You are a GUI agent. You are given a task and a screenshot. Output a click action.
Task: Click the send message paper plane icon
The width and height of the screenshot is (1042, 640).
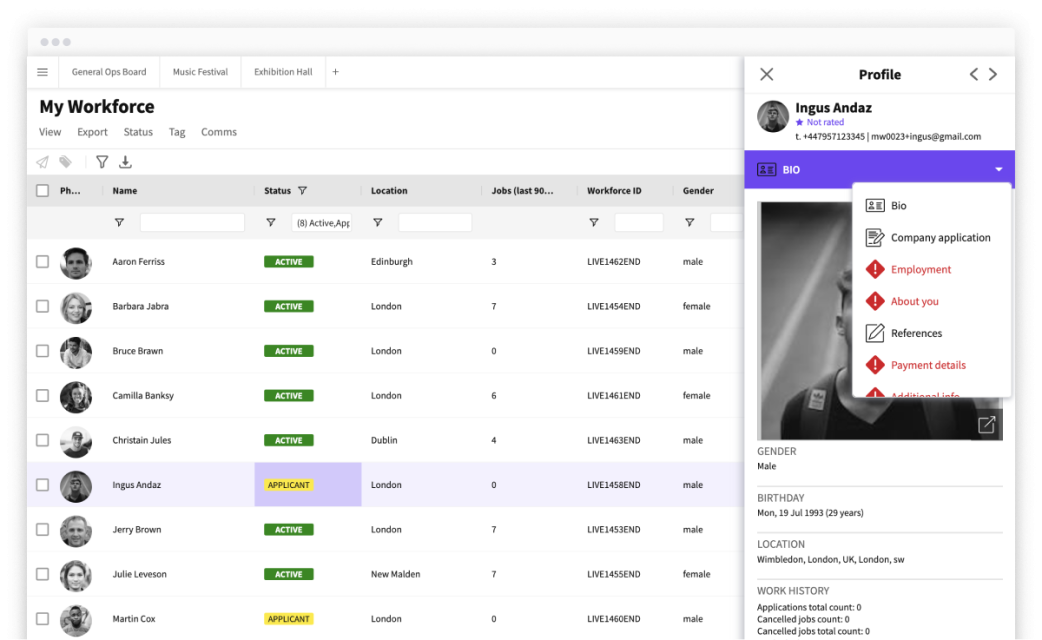[x=42, y=162]
